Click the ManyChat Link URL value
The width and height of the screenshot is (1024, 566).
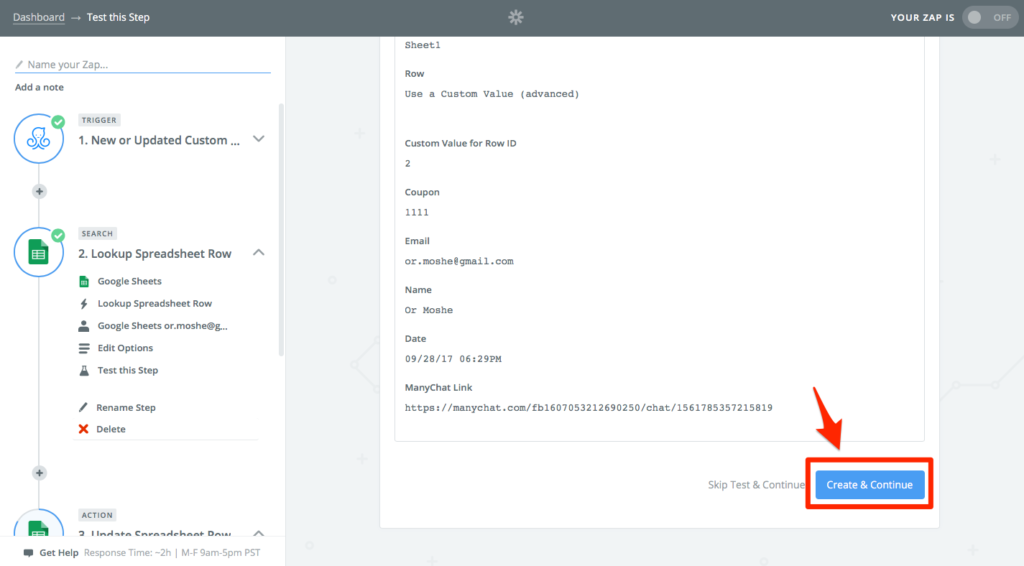point(588,407)
